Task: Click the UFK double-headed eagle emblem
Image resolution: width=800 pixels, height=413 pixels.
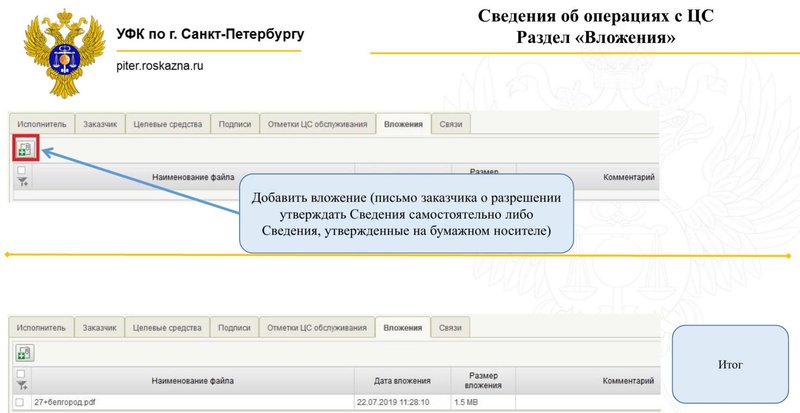Action: [64, 53]
